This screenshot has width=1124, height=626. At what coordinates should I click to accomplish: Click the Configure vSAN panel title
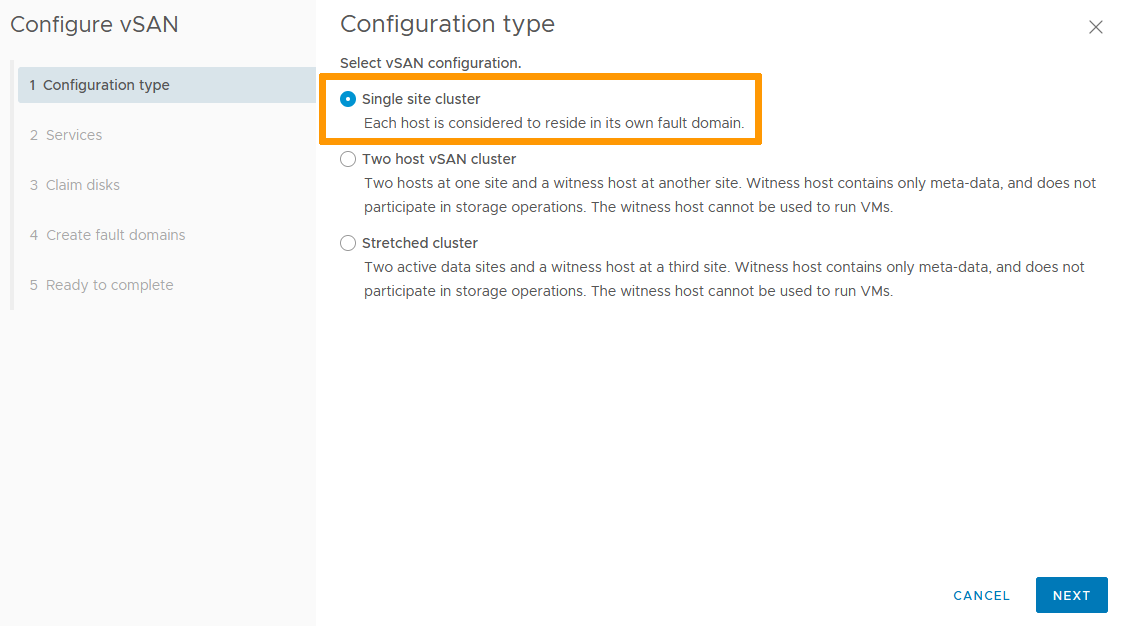coord(94,24)
